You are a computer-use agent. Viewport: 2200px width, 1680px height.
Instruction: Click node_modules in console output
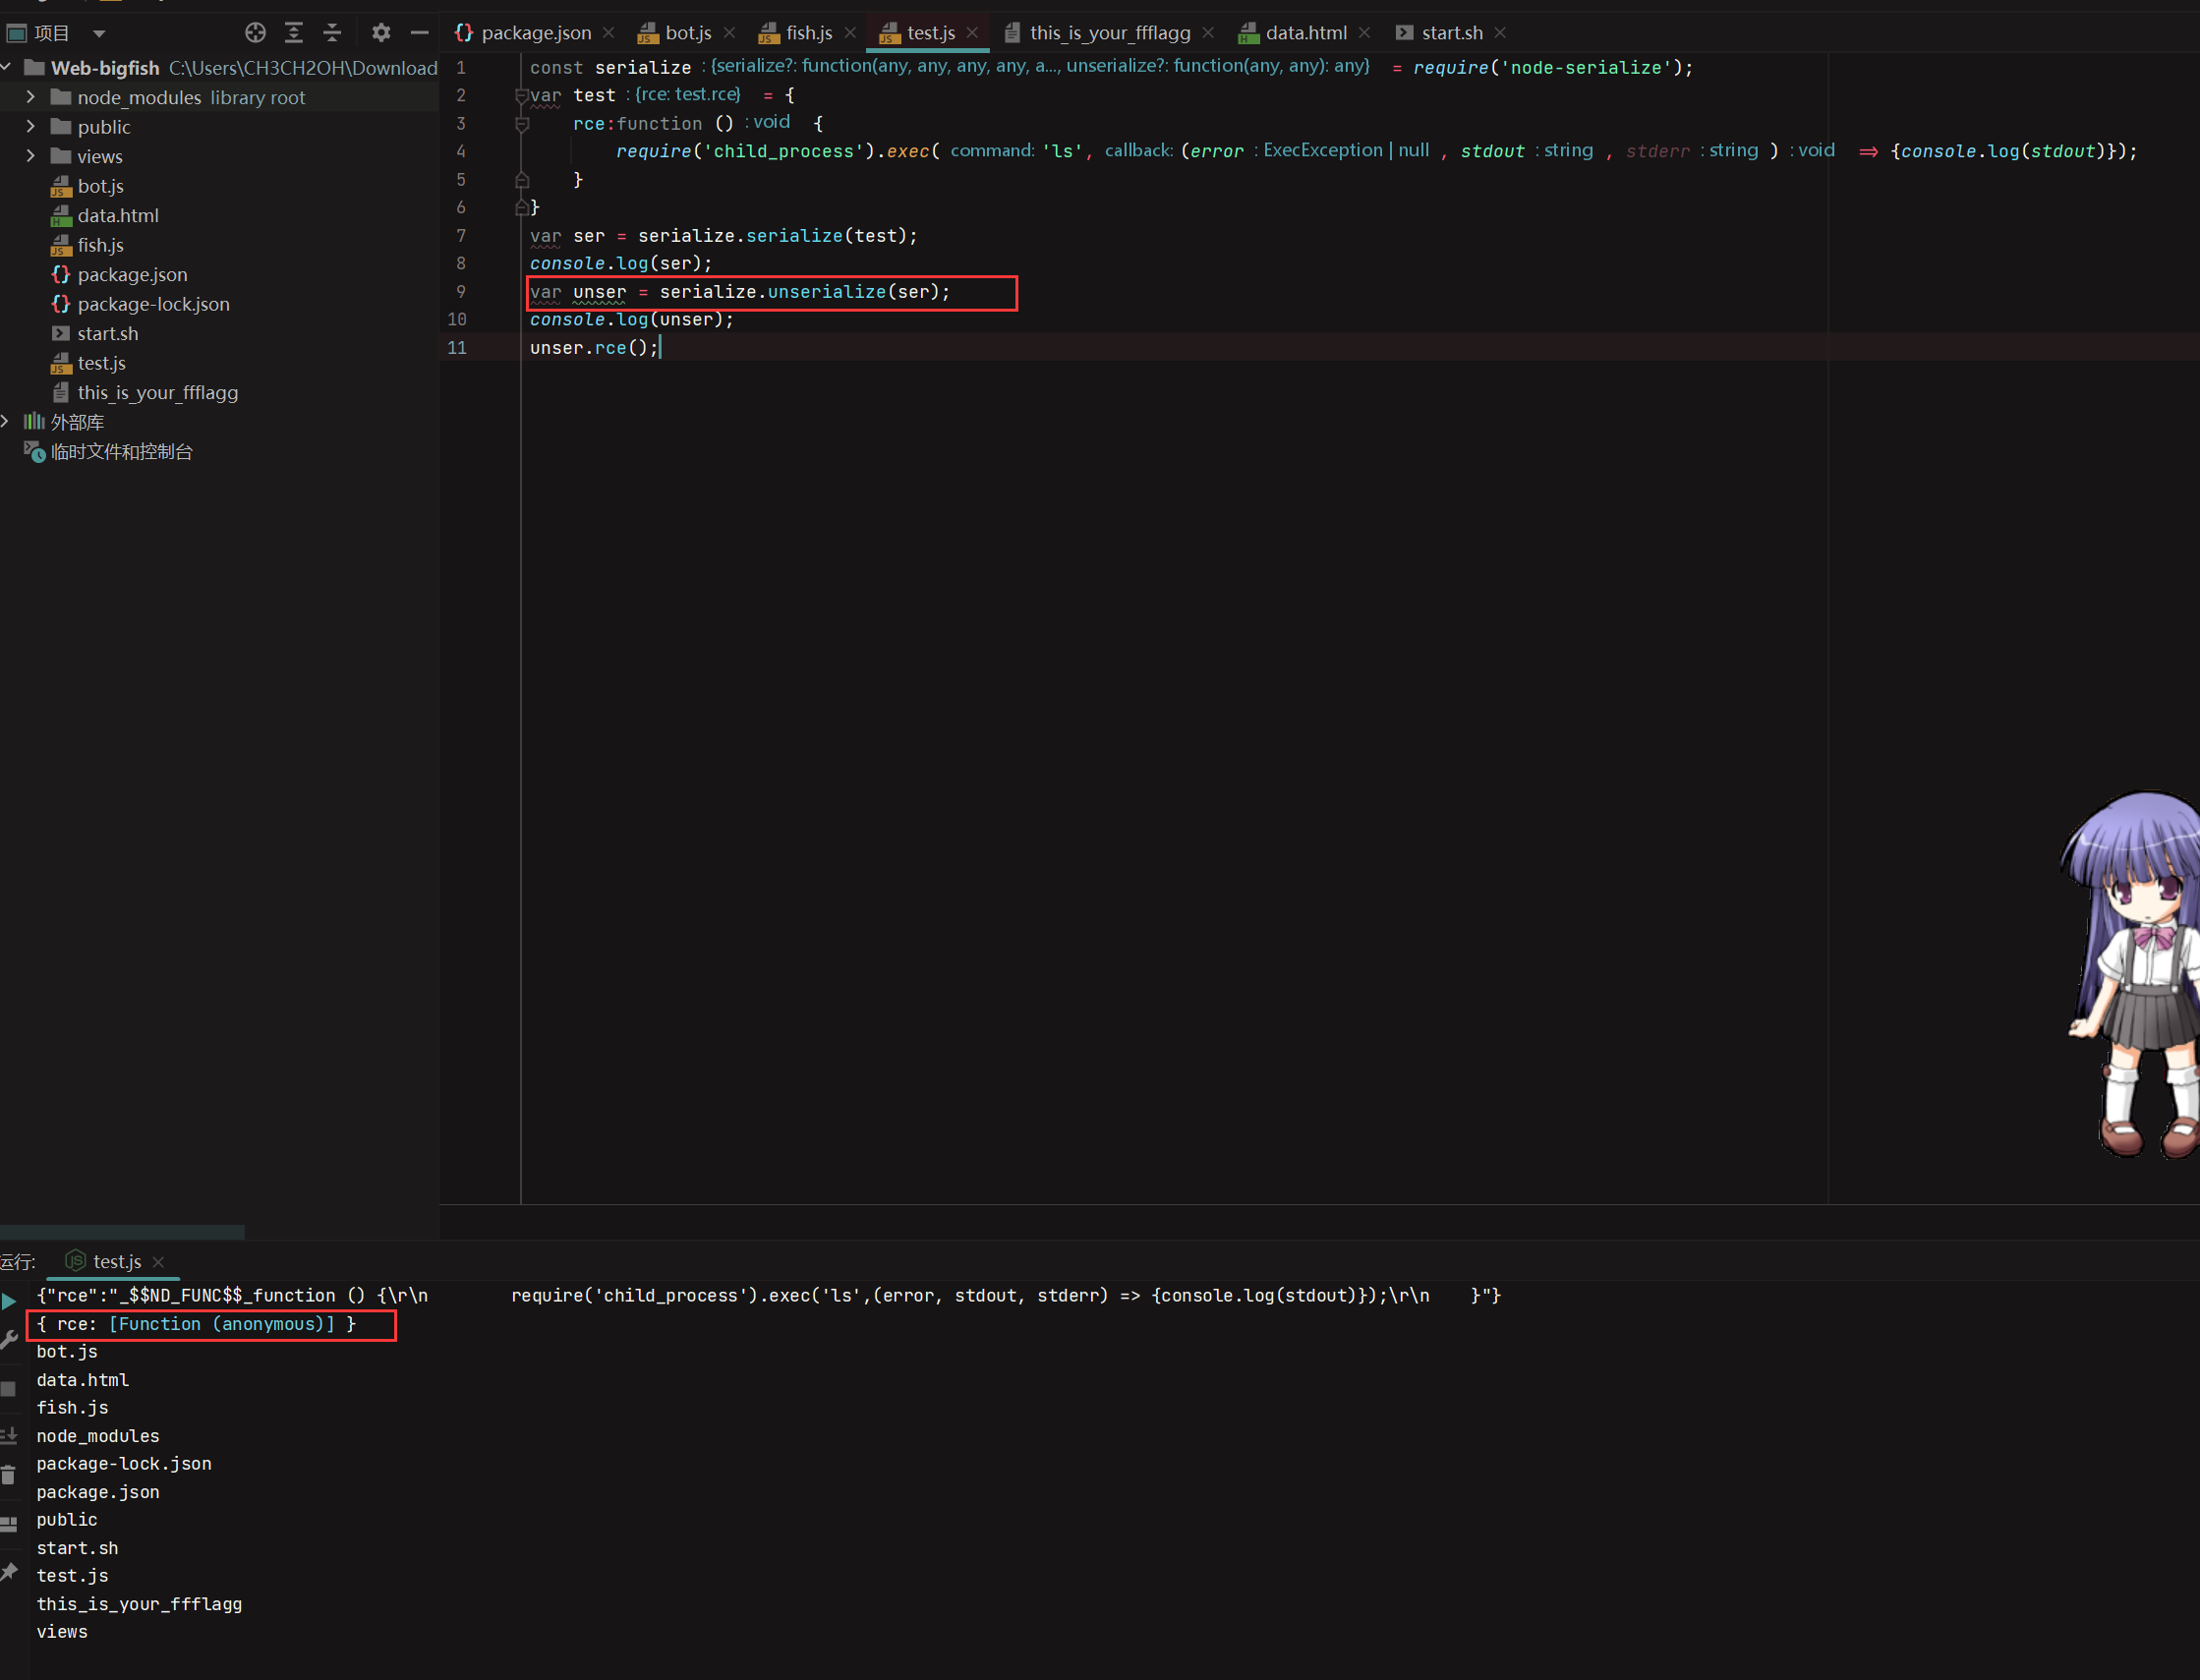(x=98, y=1436)
